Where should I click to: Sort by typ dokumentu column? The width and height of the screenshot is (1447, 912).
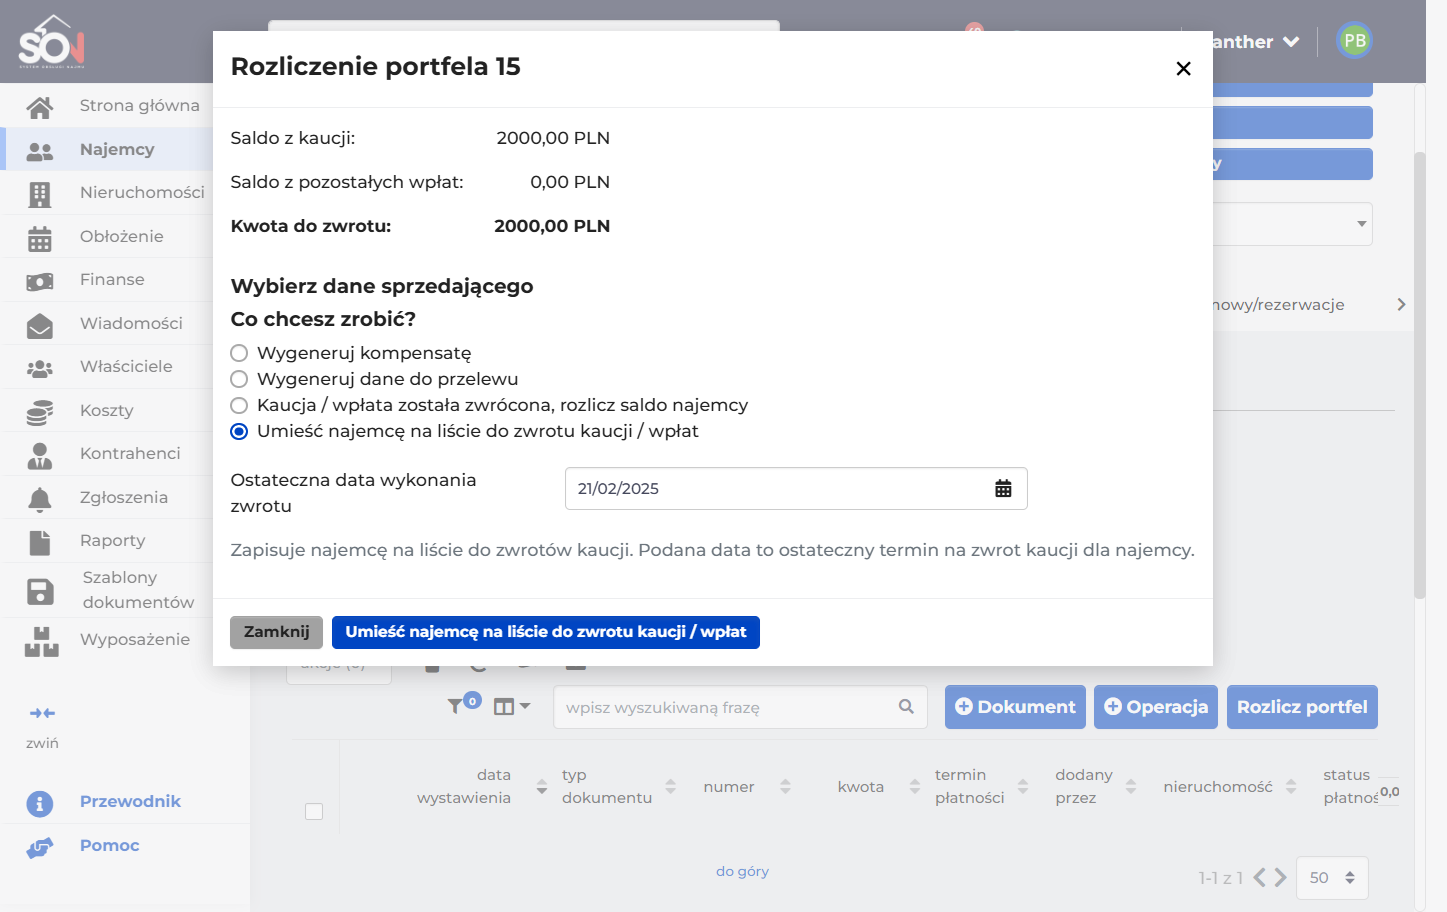671,787
